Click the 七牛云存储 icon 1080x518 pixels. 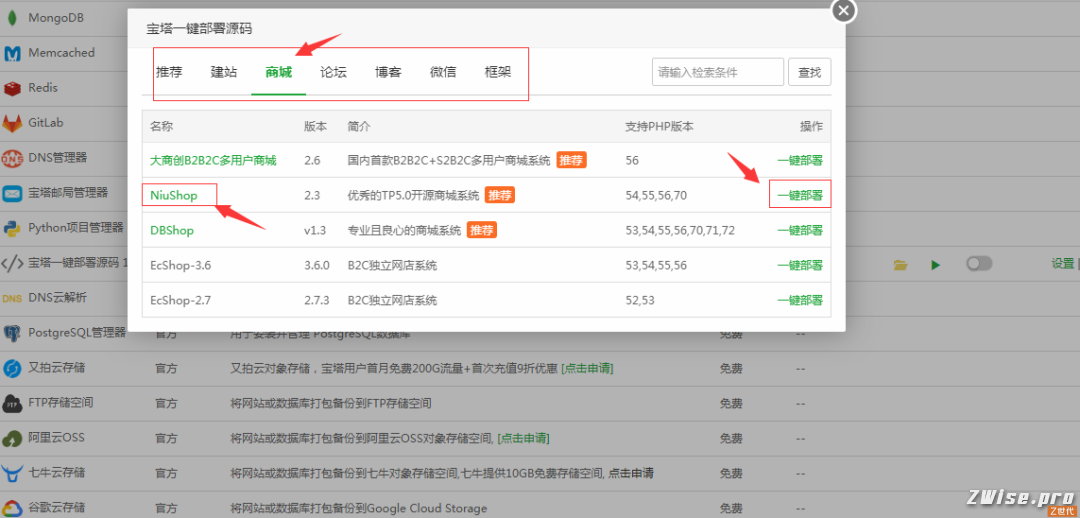tap(12, 475)
